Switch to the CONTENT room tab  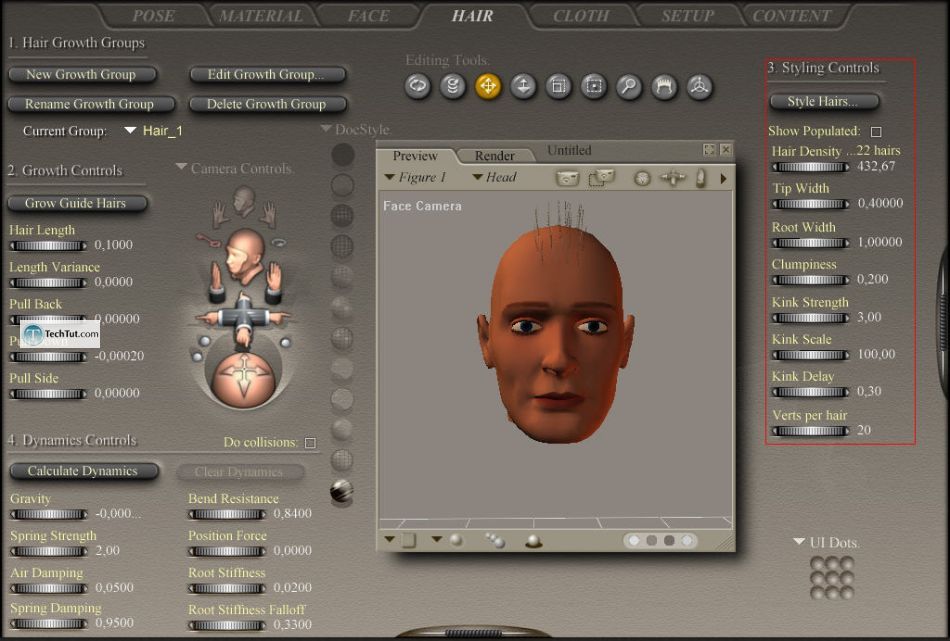tap(791, 16)
